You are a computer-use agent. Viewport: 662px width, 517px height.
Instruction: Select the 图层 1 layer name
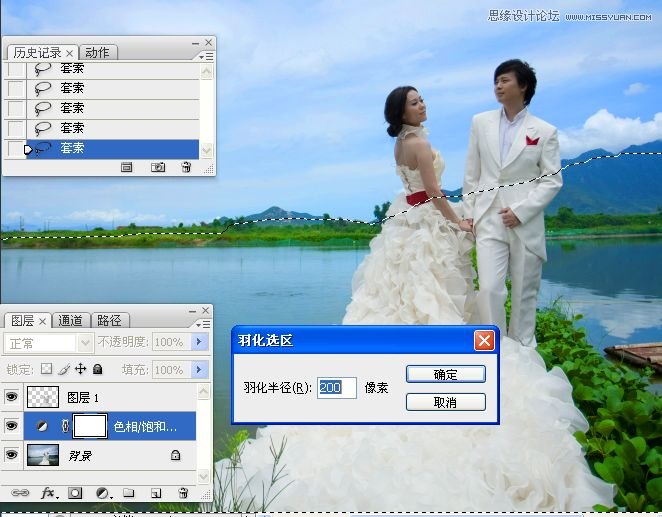coord(83,398)
